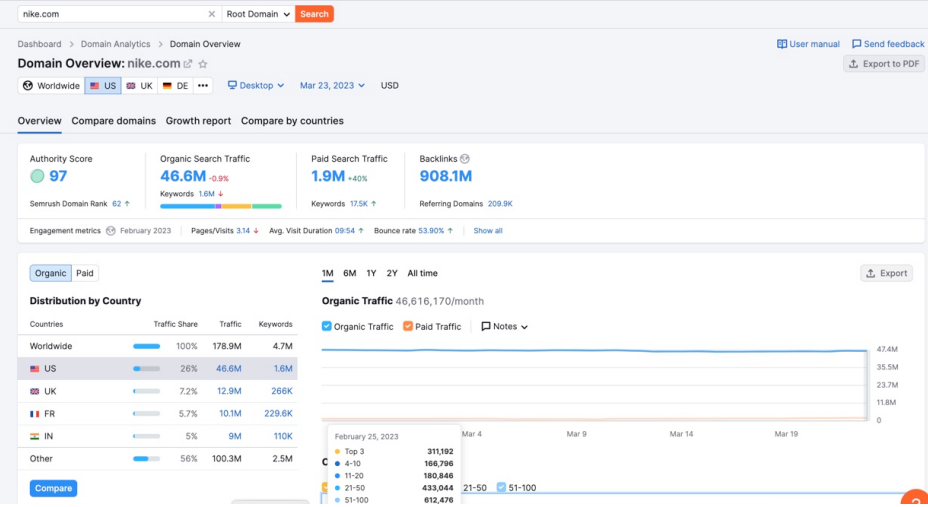The height and width of the screenshot is (507, 928).
Task: Click the Notes comment icon
Action: [x=486, y=327]
